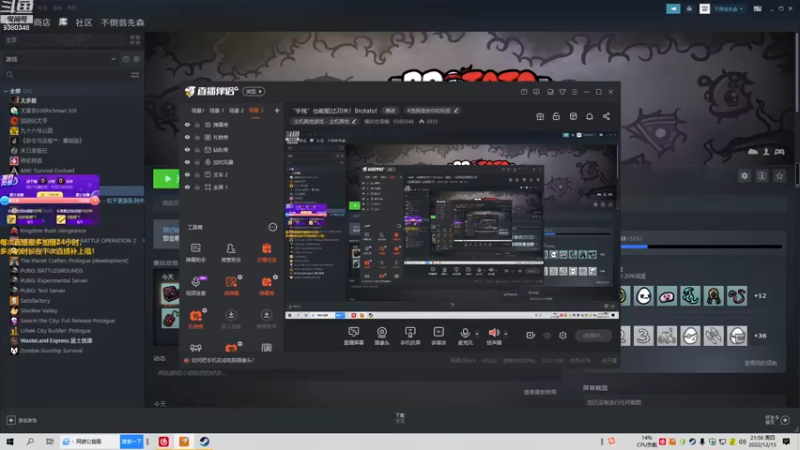
Task: Open the 多人连麦 tool
Action: tap(231, 319)
